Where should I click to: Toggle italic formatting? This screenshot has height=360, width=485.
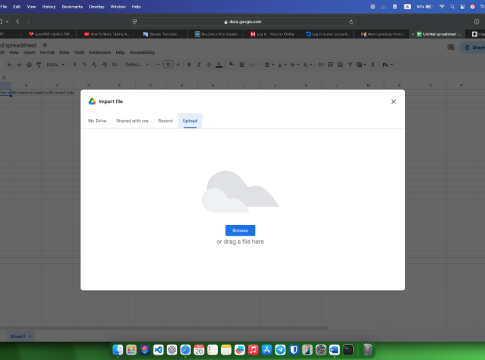point(199,65)
